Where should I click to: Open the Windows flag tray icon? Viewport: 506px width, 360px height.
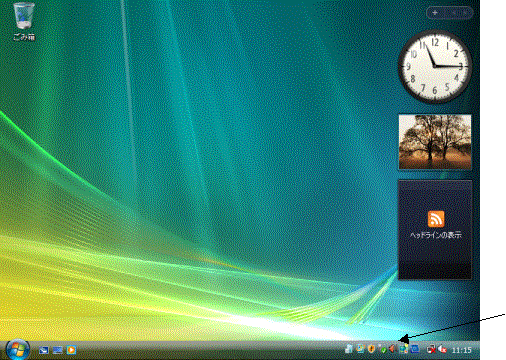click(360, 349)
